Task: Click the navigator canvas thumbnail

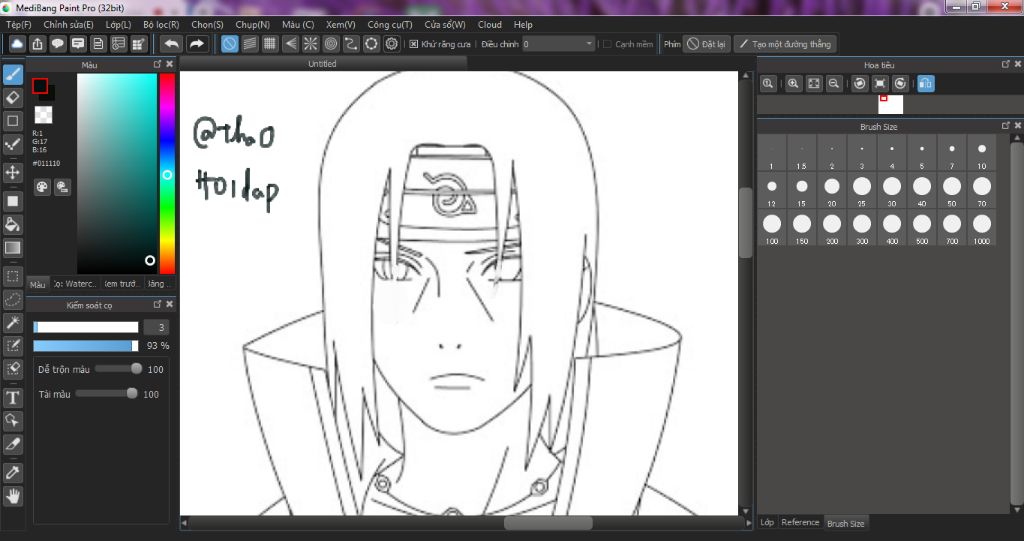Action: pyautogui.click(x=891, y=105)
